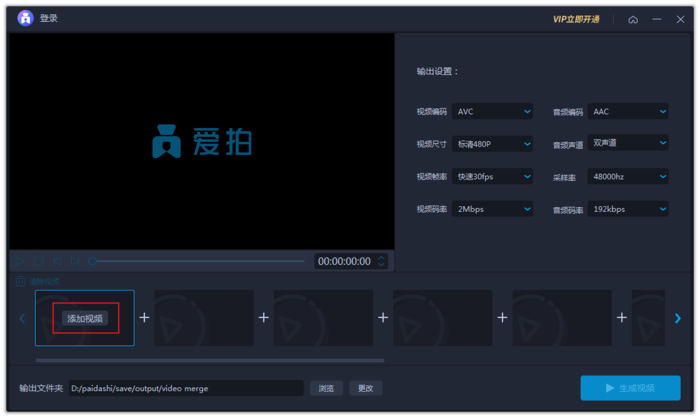
Task: Stop the preview playback
Action: (x=39, y=261)
